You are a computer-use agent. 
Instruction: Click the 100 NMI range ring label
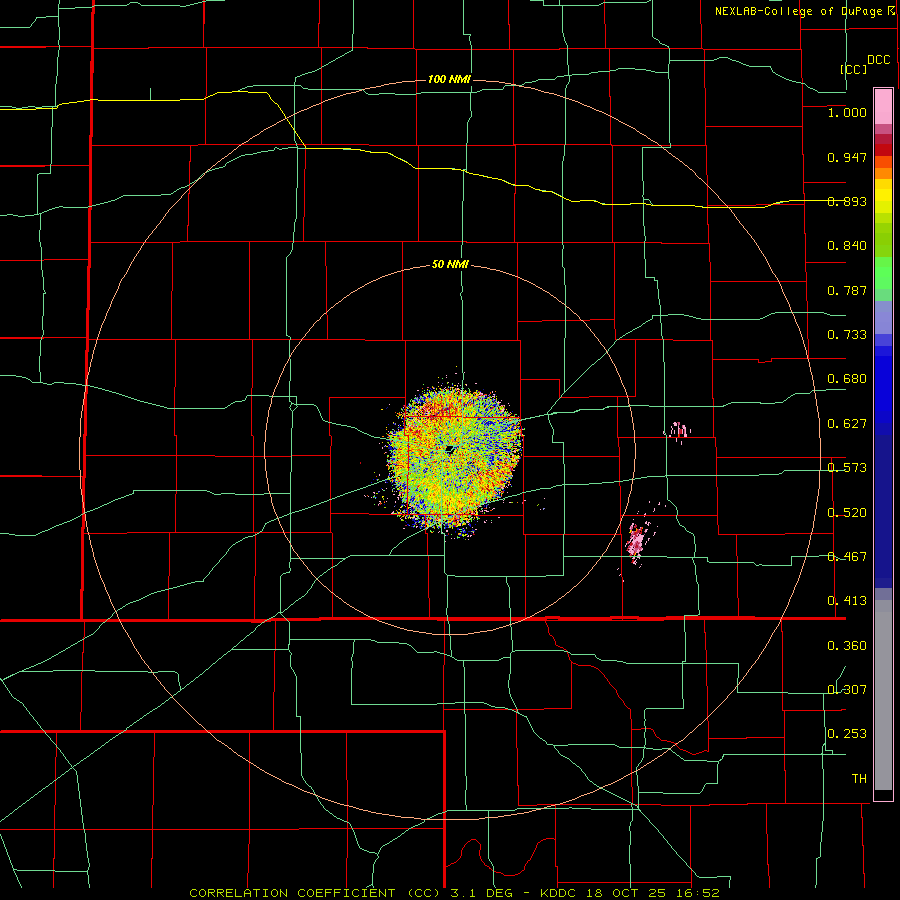449,79
